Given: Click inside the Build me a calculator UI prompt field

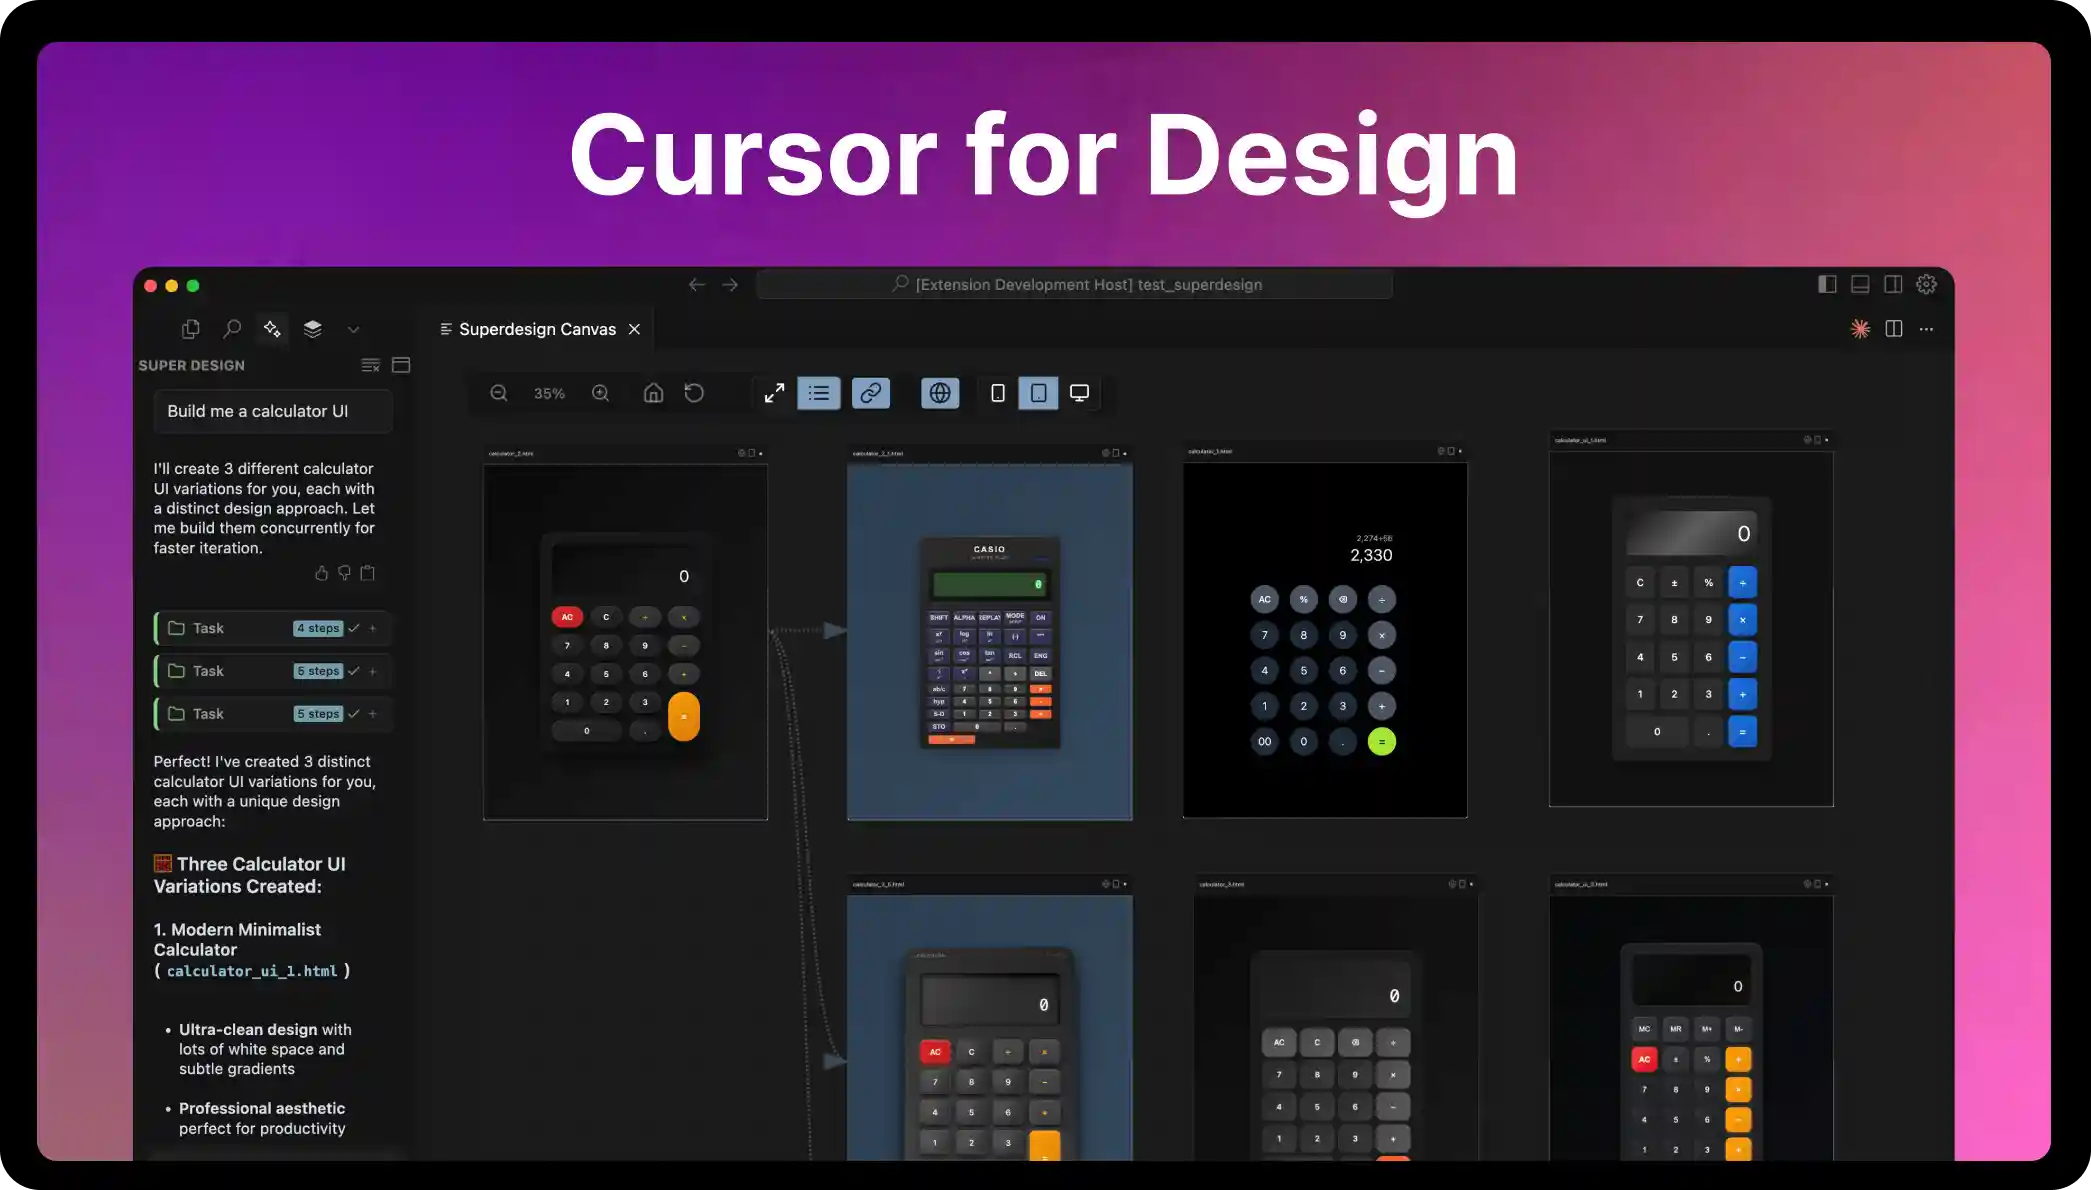Looking at the screenshot, I should tap(272, 411).
